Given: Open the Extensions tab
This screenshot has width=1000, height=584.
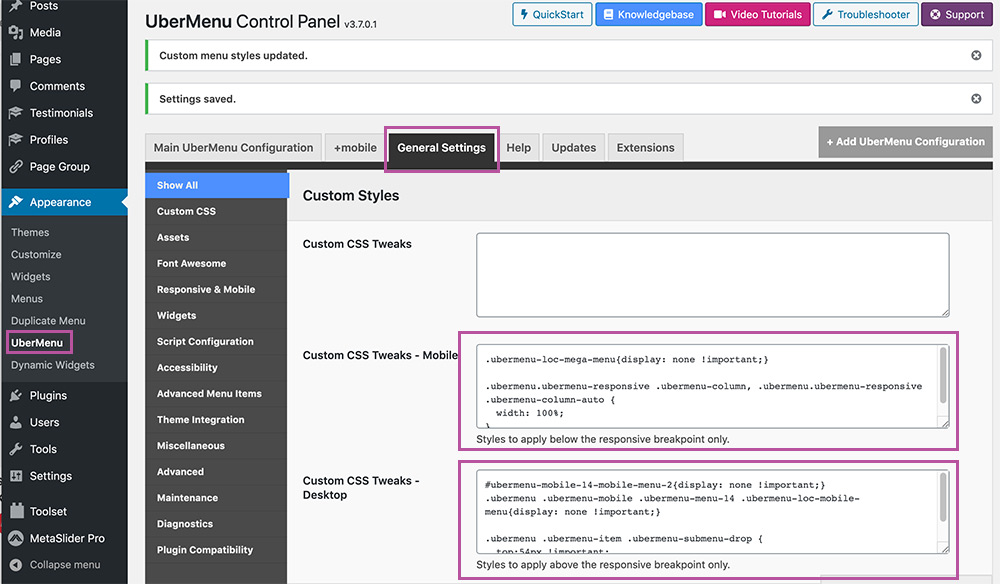Looking at the screenshot, I should pos(645,147).
